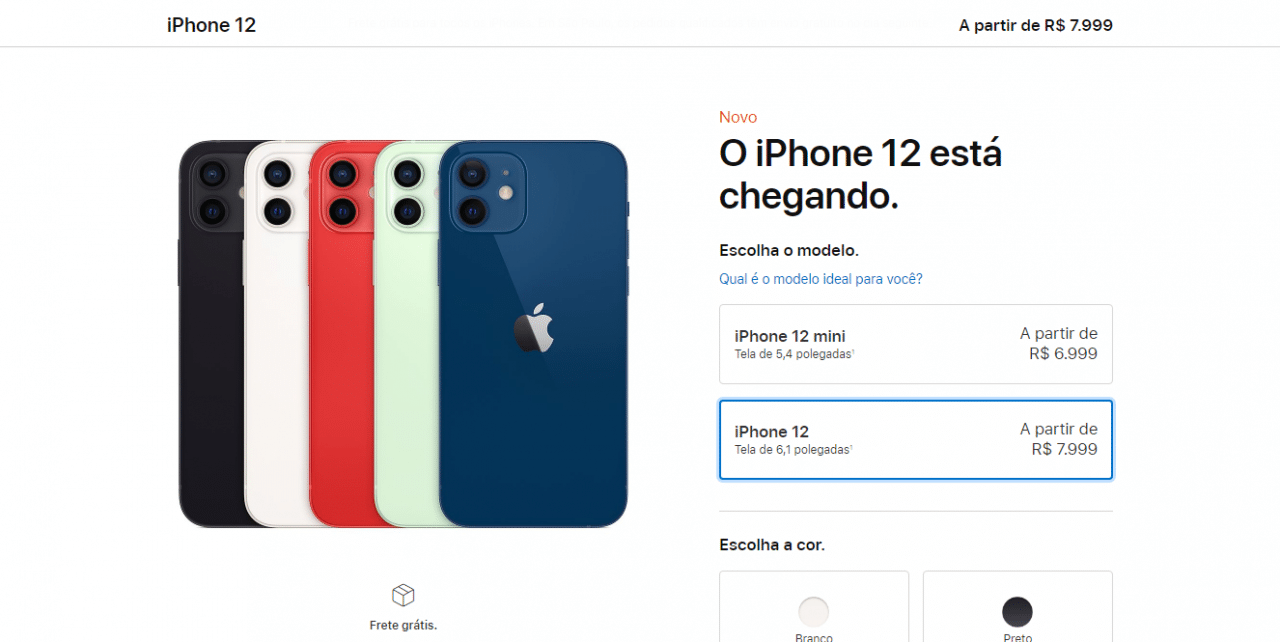Select the iPhone 12 6,1 polegadas option
The height and width of the screenshot is (642, 1280).
[x=916, y=440]
